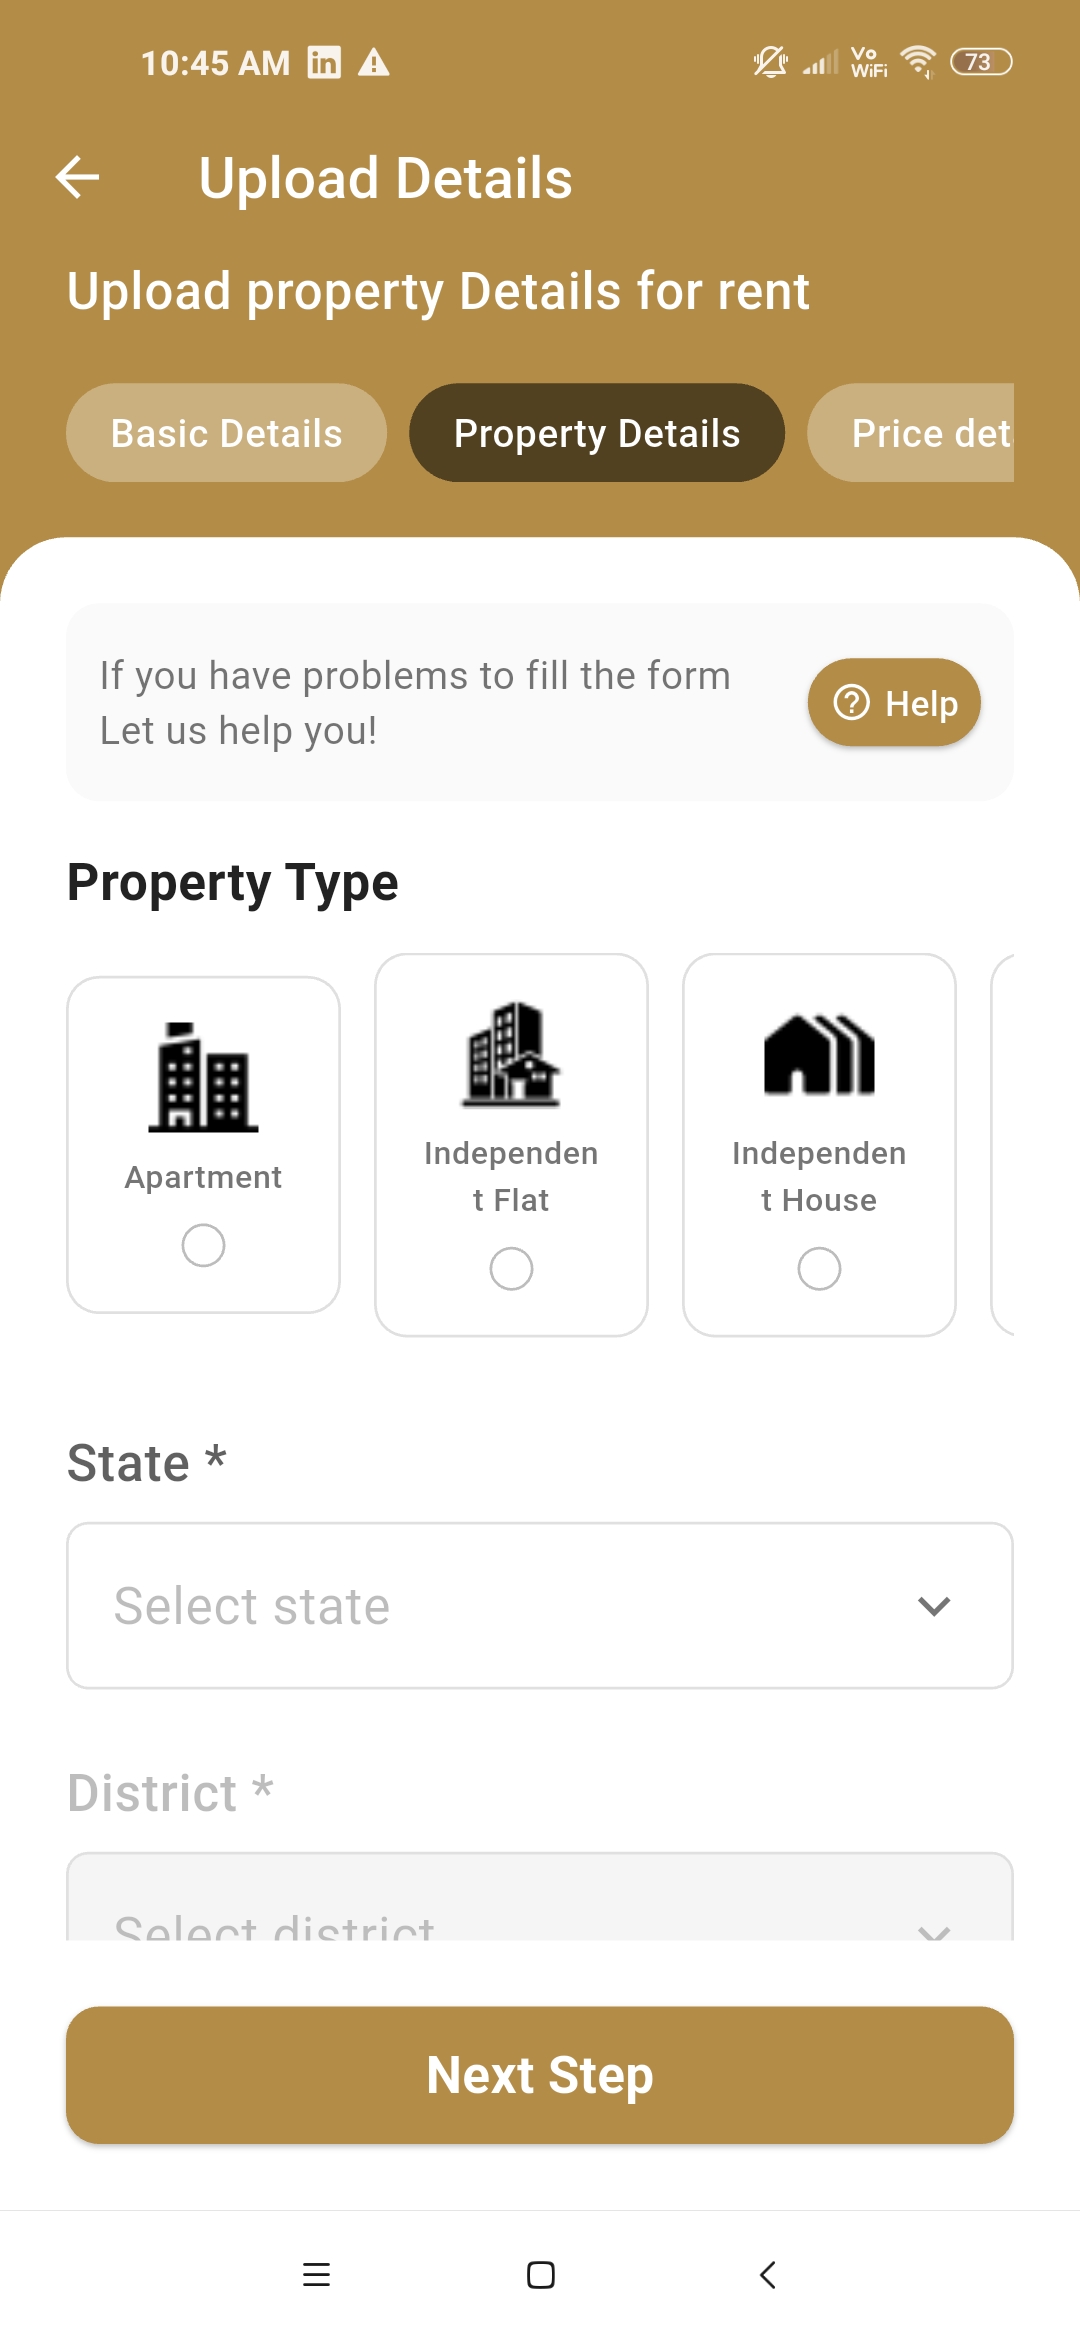Click the Apartment building icon
The image size is (1080, 2340).
pyautogui.click(x=203, y=1078)
